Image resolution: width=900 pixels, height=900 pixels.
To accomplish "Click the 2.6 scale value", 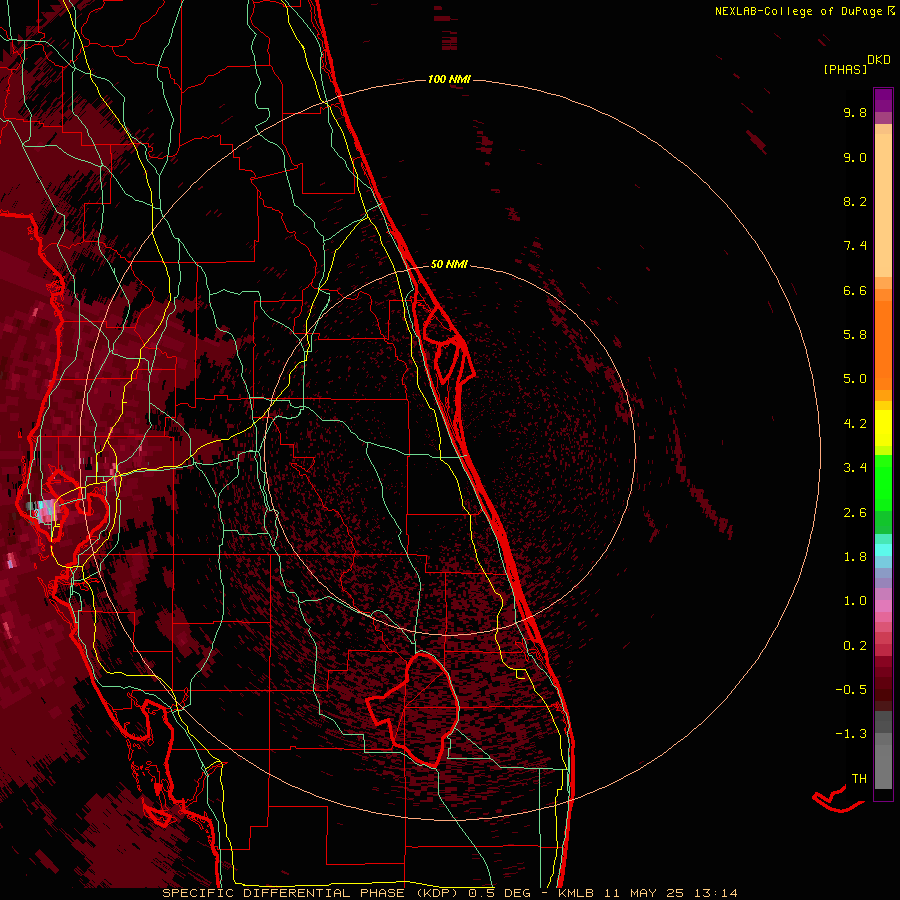I will [x=855, y=513].
